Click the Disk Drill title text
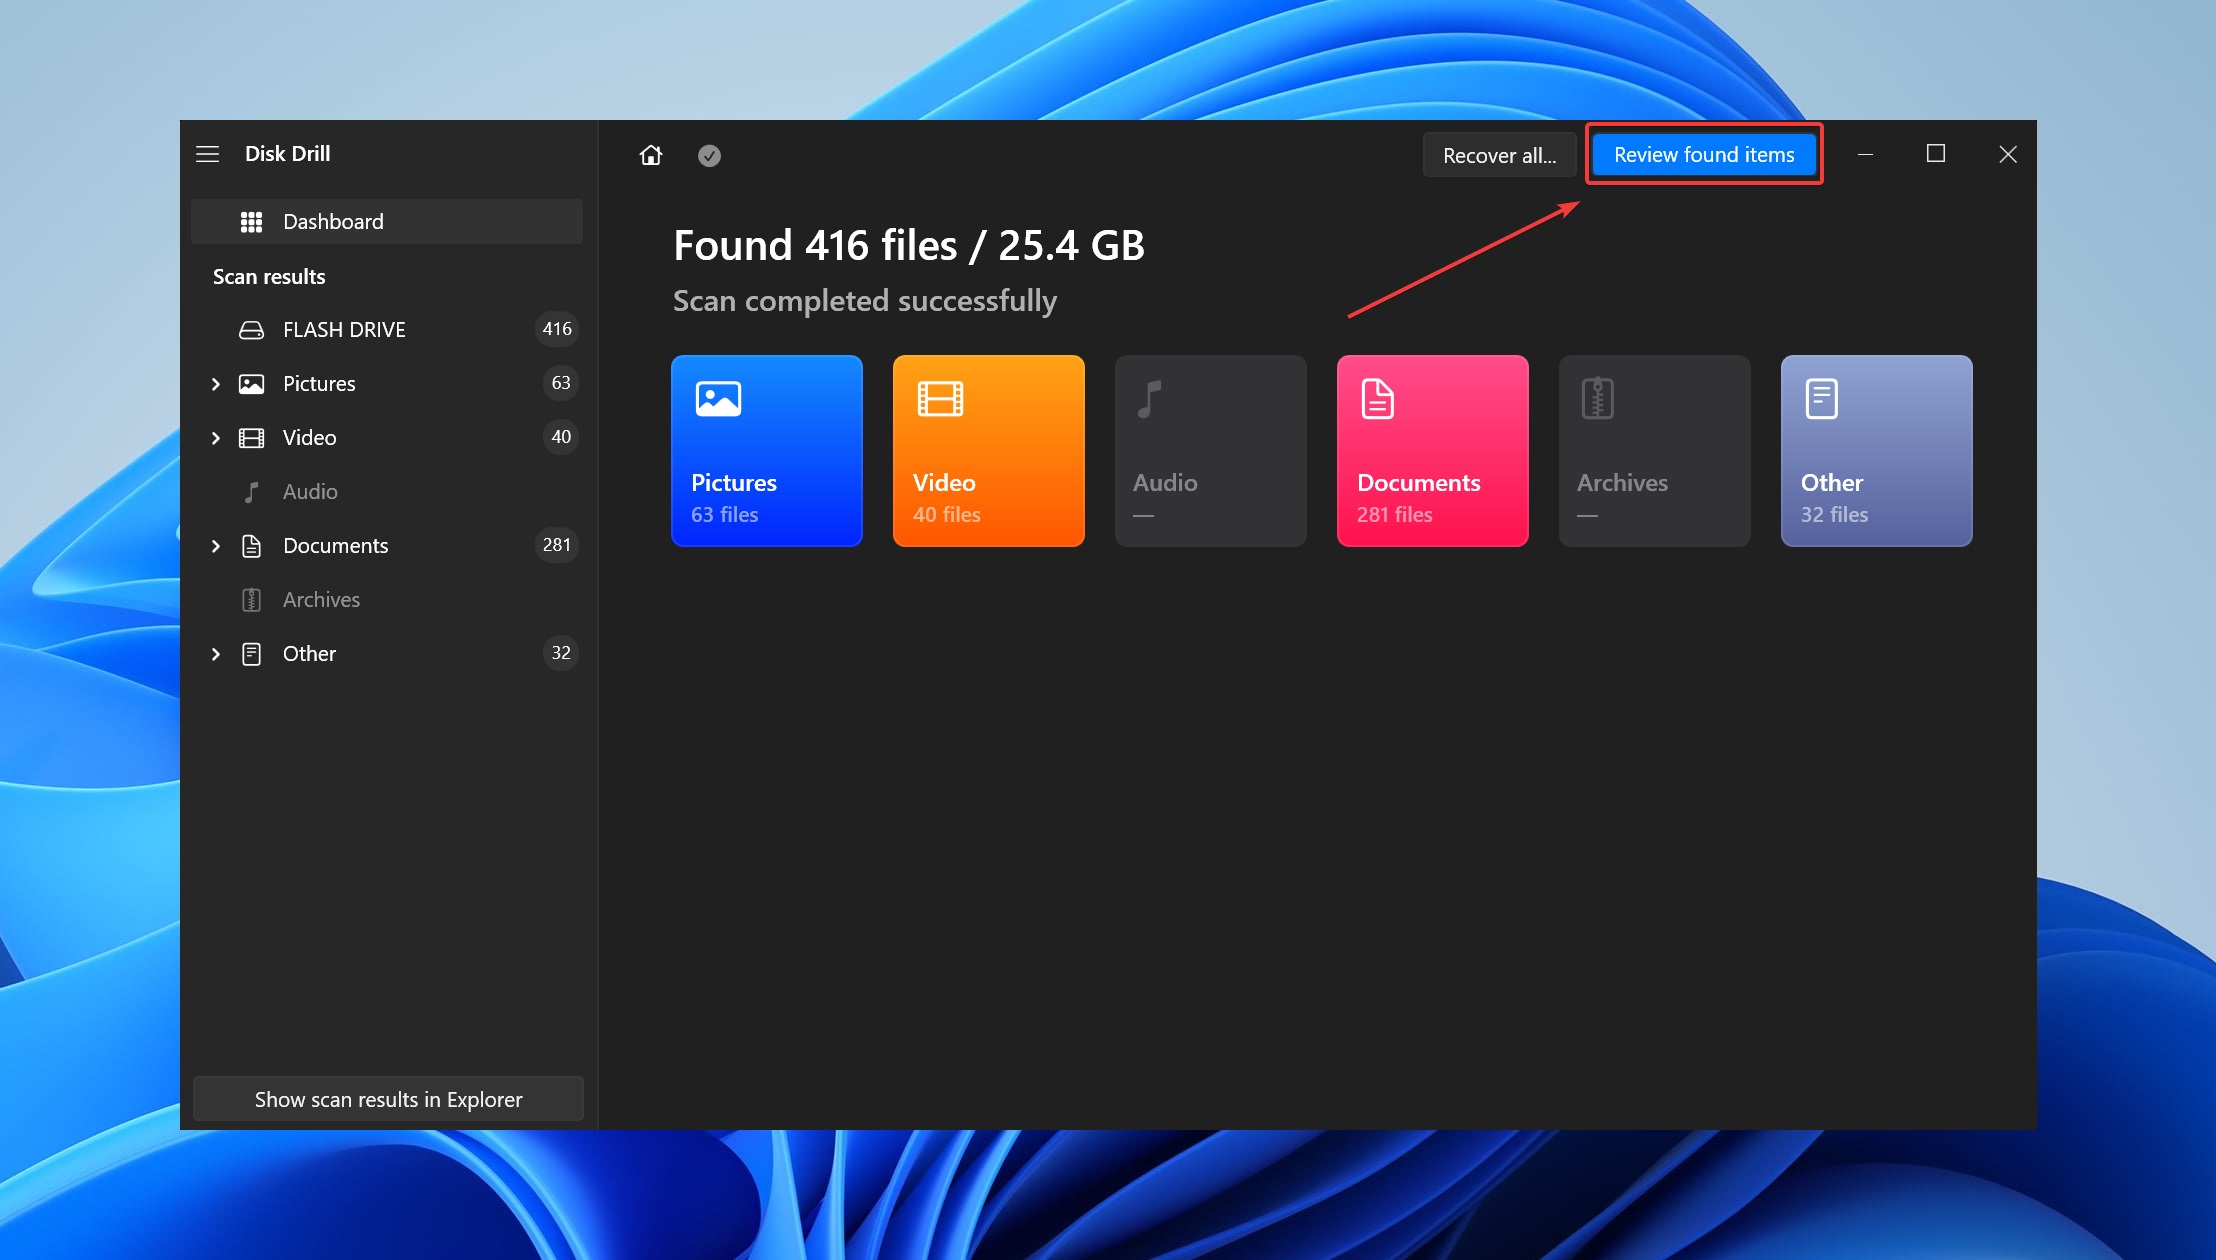The width and height of the screenshot is (2216, 1260). [288, 154]
